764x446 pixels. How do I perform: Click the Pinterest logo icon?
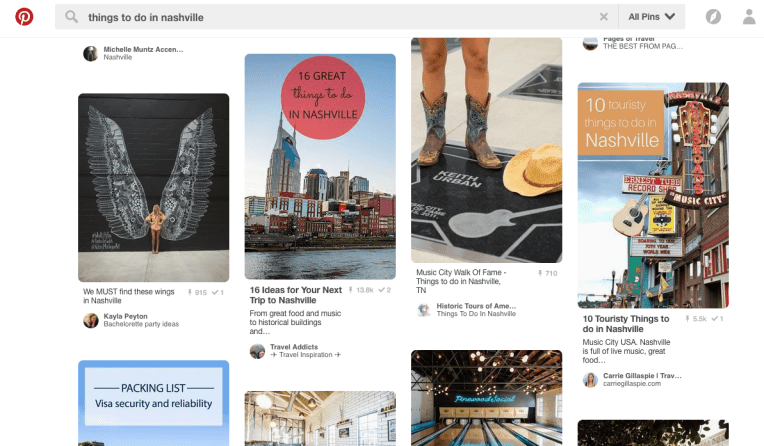pos(24,17)
